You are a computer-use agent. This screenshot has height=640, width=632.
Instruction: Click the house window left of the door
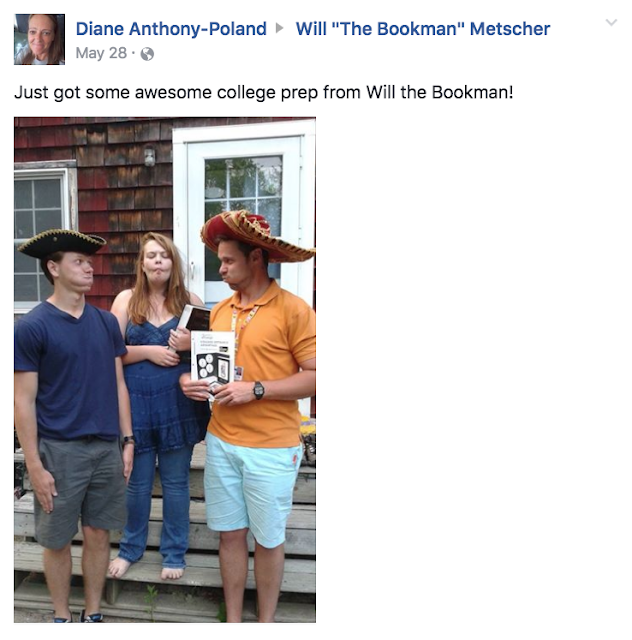[x=40, y=237]
